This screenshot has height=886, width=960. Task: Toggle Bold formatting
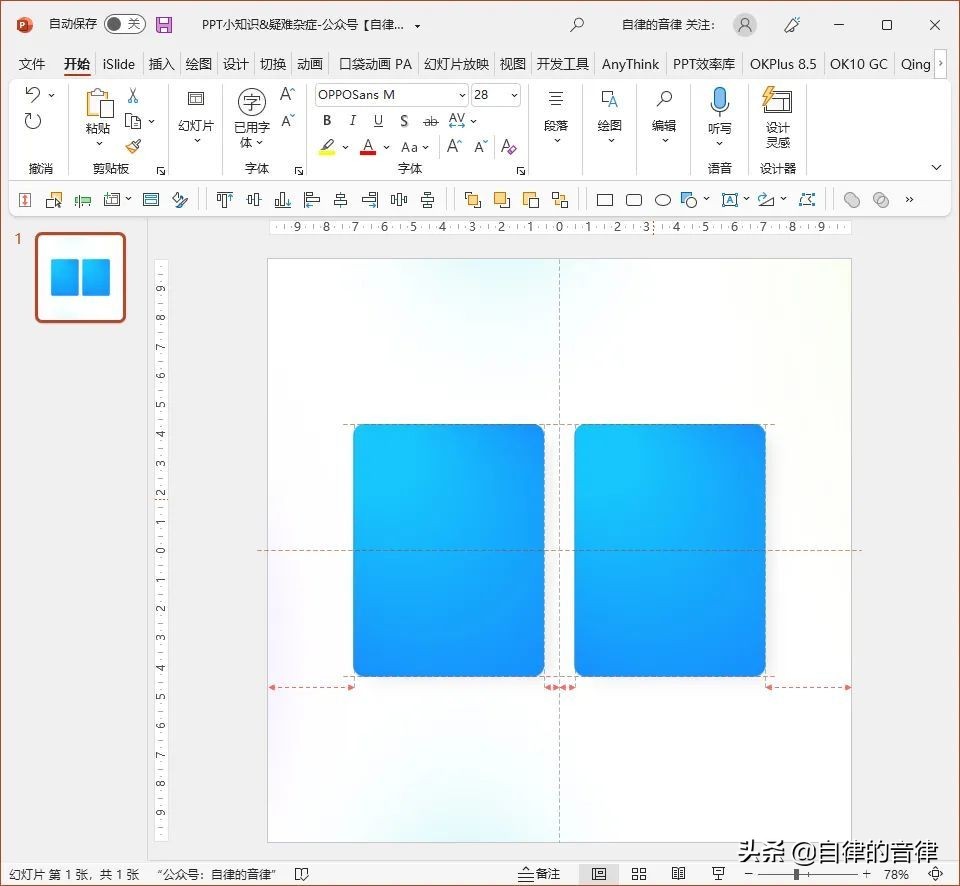tap(327, 121)
